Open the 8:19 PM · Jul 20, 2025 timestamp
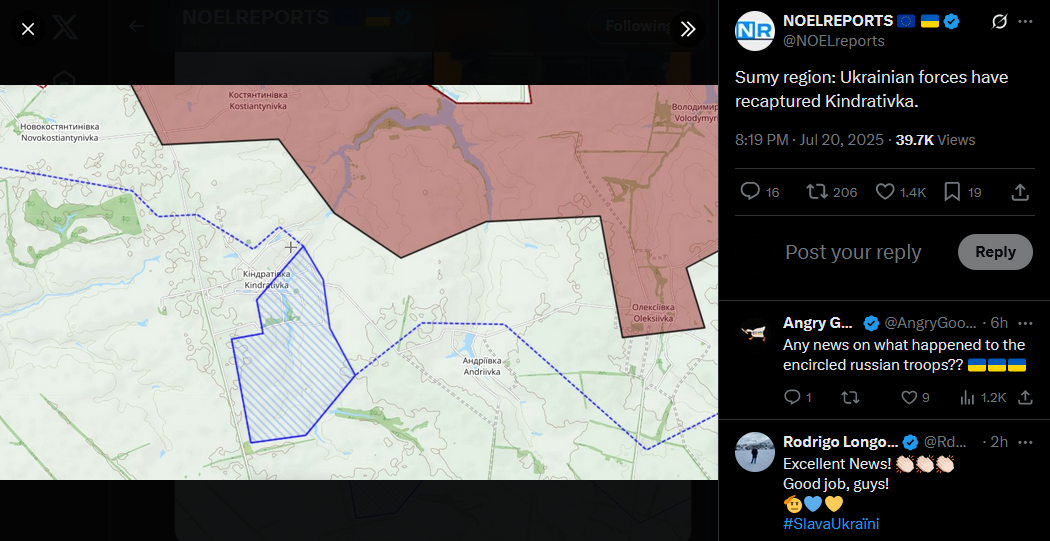Viewport: 1050px width, 541px height. pos(810,140)
